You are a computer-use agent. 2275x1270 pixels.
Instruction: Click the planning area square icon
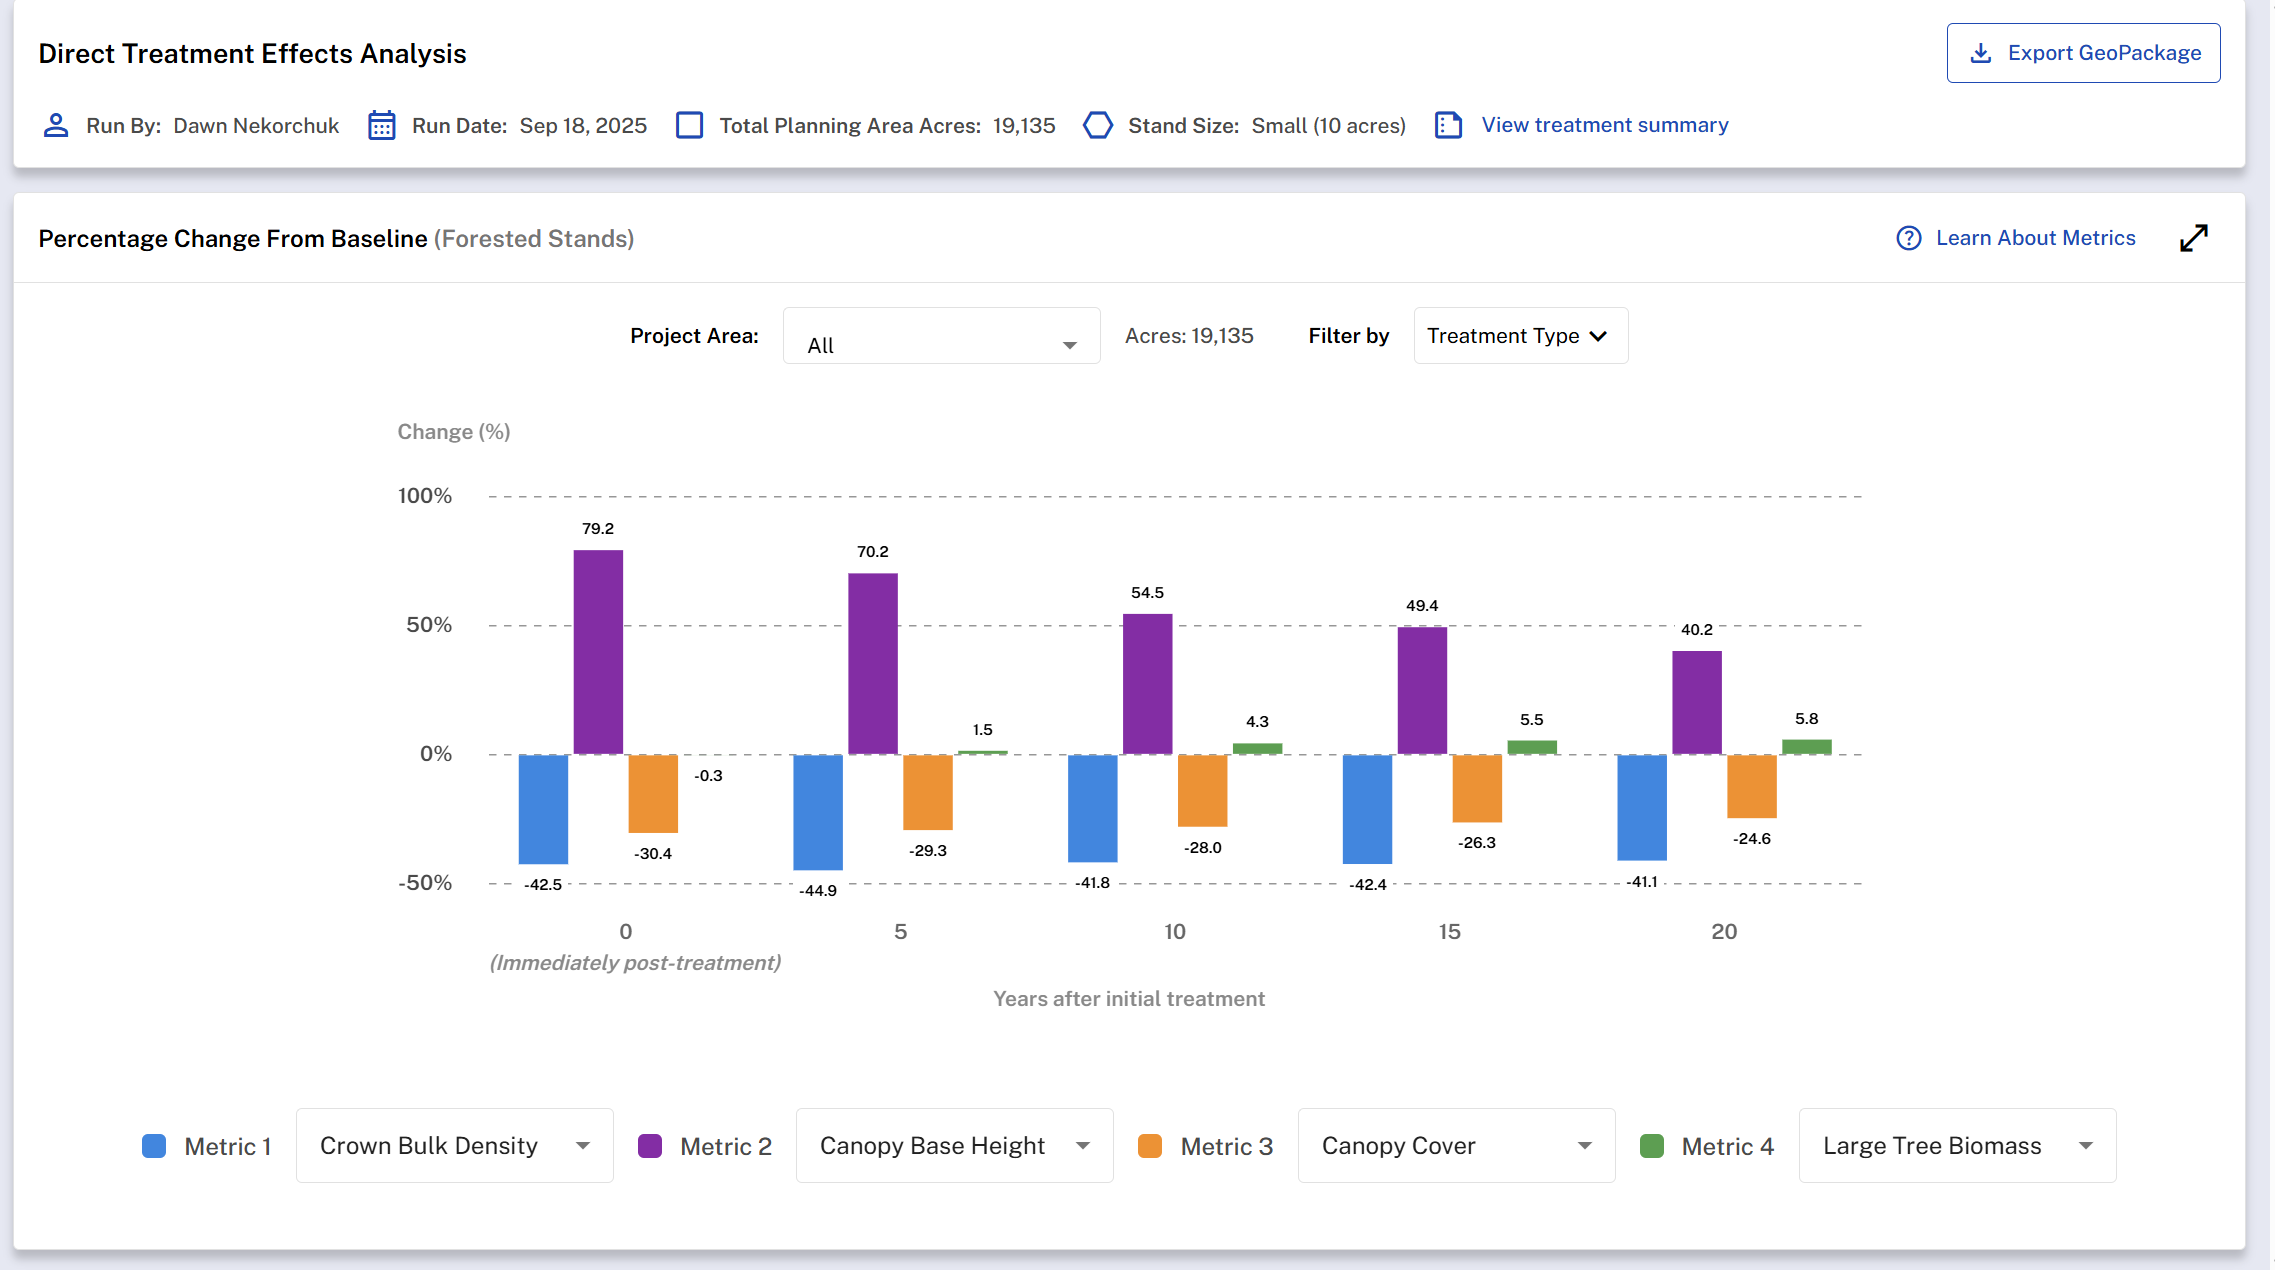689,125
